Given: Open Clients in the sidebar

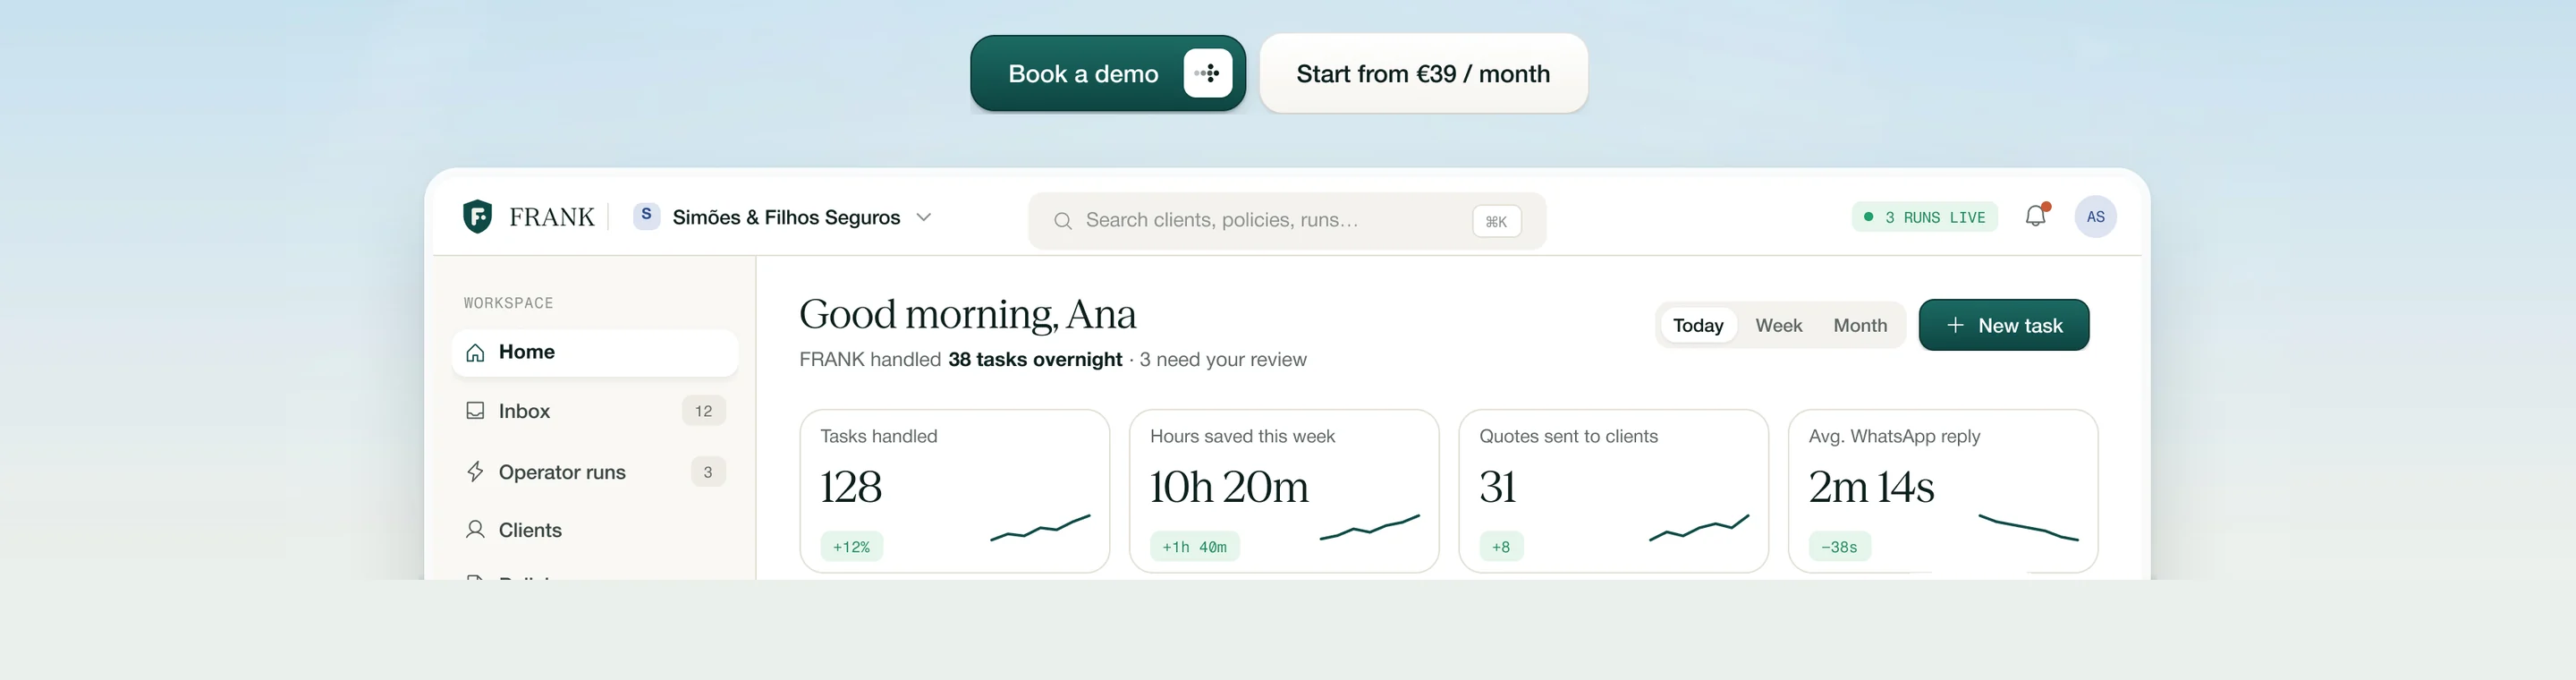Looking at the screenshot, I should click(x=595, y=530).
